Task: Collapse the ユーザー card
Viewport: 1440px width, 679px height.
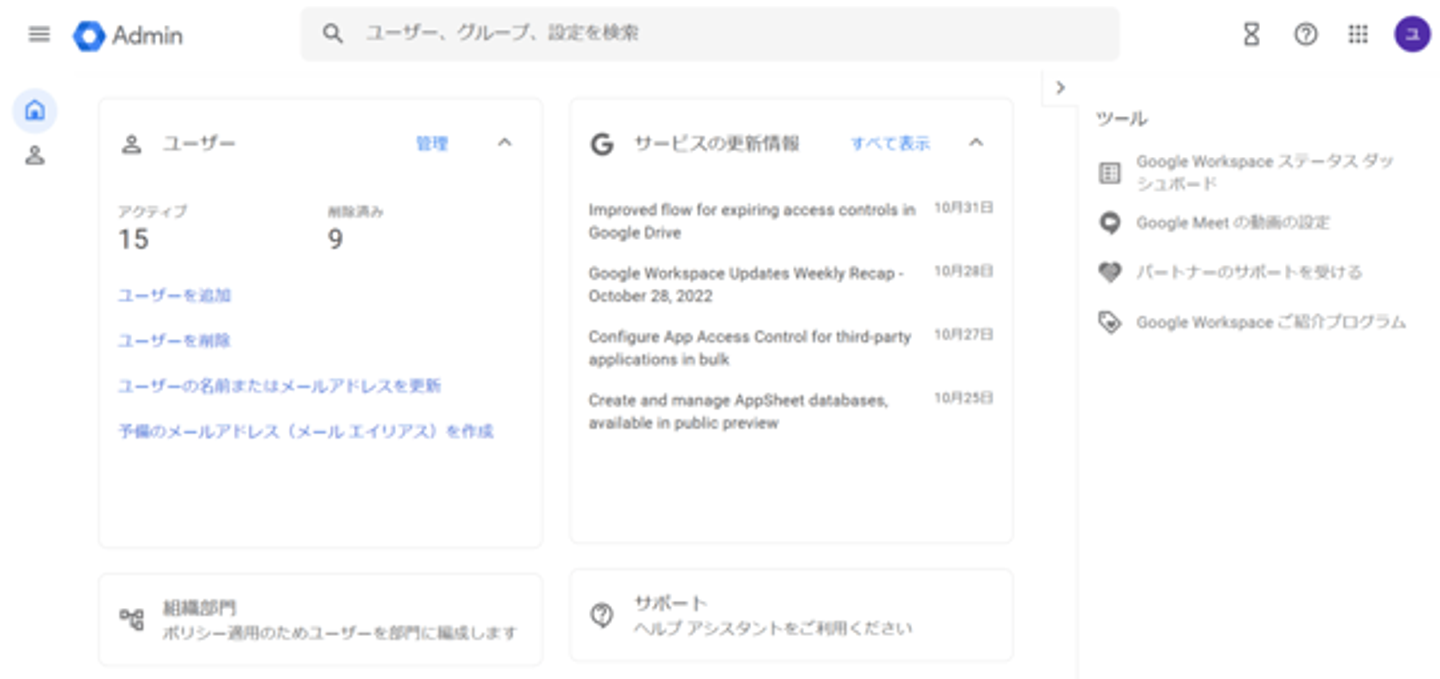Action: point(505,143)
